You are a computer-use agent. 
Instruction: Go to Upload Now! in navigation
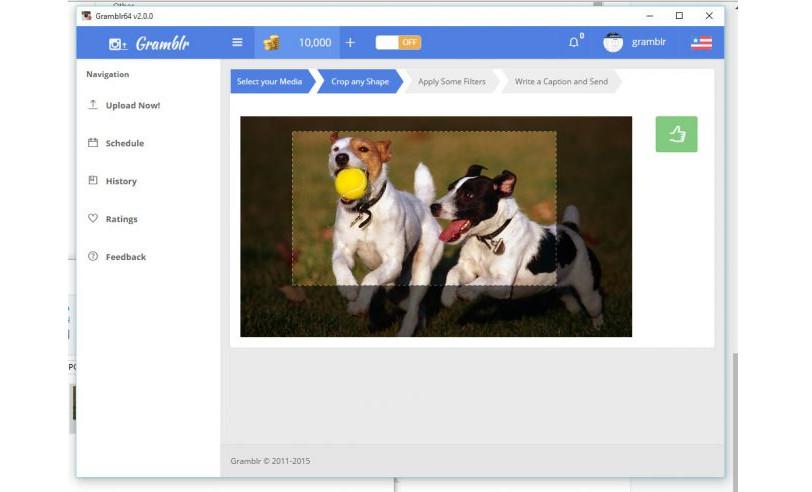[x=133, y=105]
